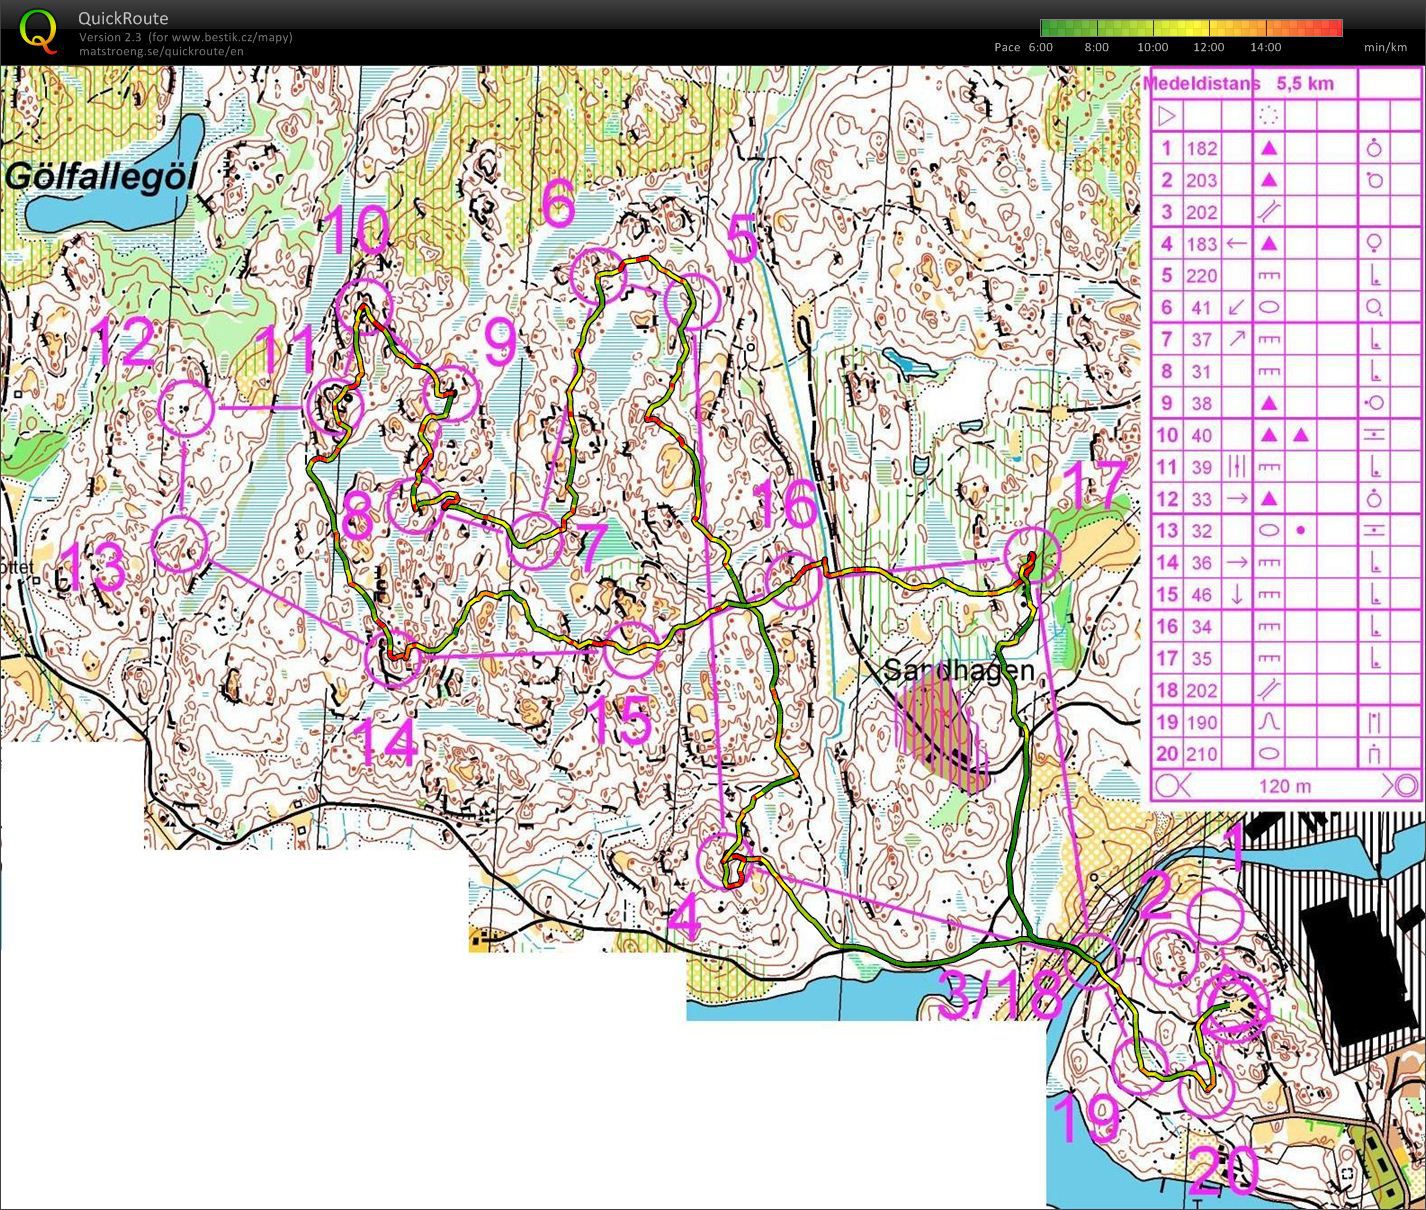Select control circle 14 on the map
Screen dimensions: 1426x1210
393,659
